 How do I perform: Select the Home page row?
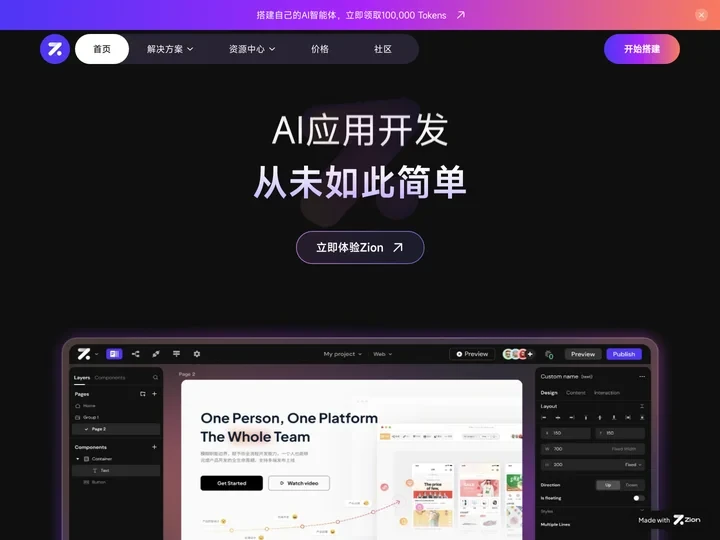point(116,406)
